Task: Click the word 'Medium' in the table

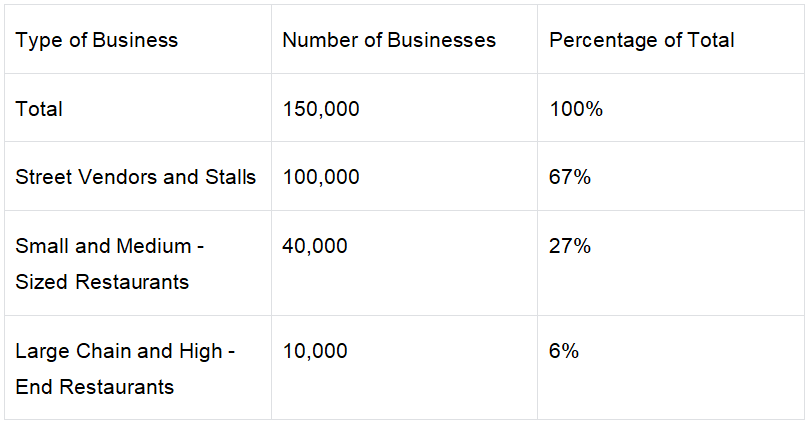Action: [x=154, y=246]
